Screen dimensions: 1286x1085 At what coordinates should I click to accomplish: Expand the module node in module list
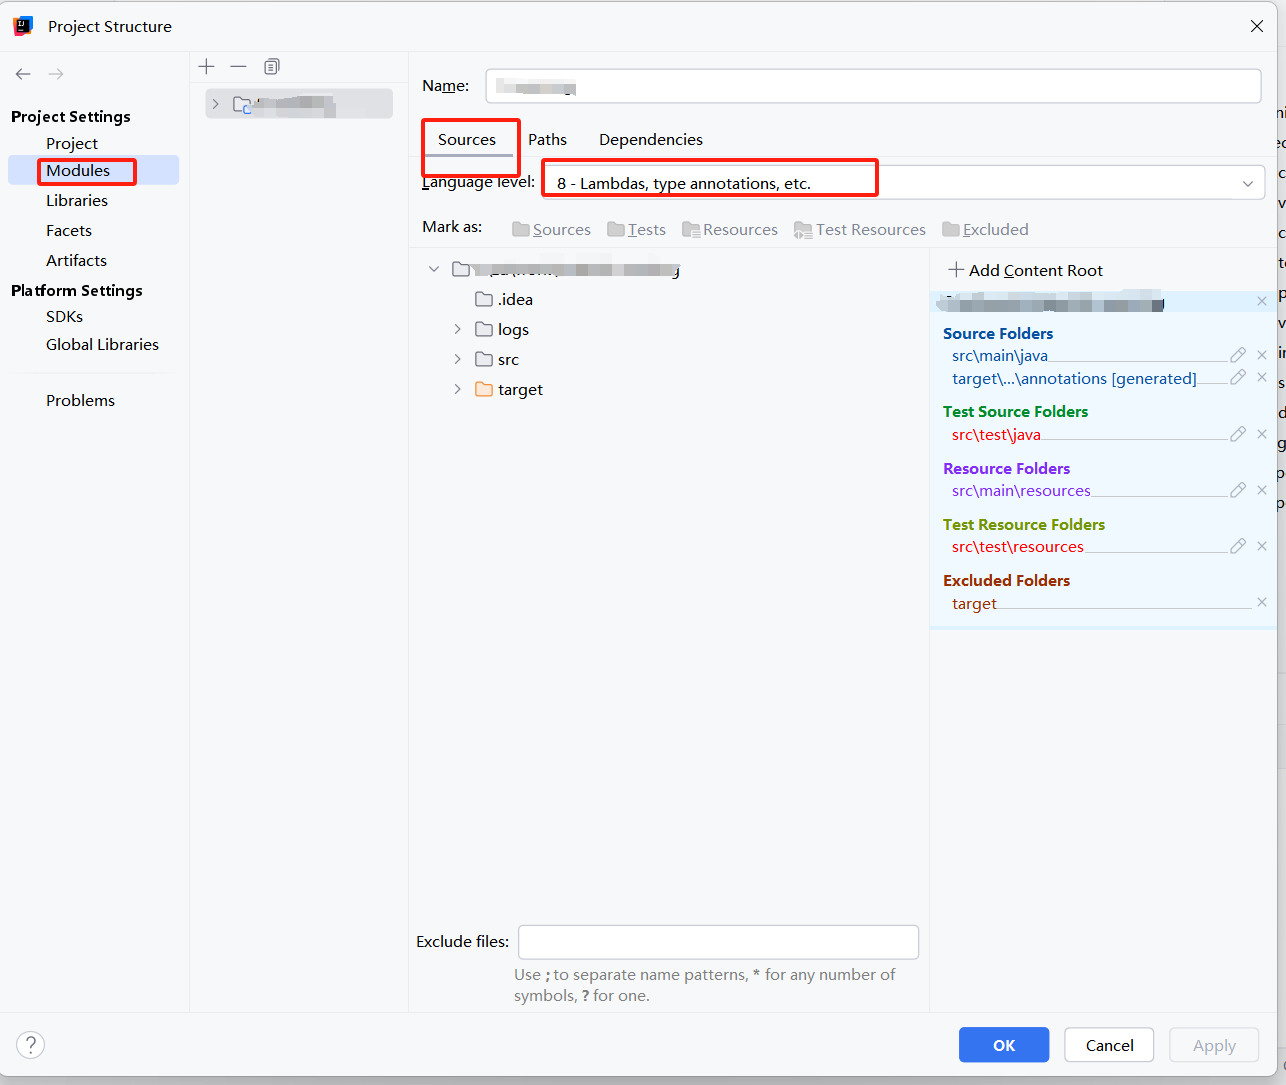(216, 104)
